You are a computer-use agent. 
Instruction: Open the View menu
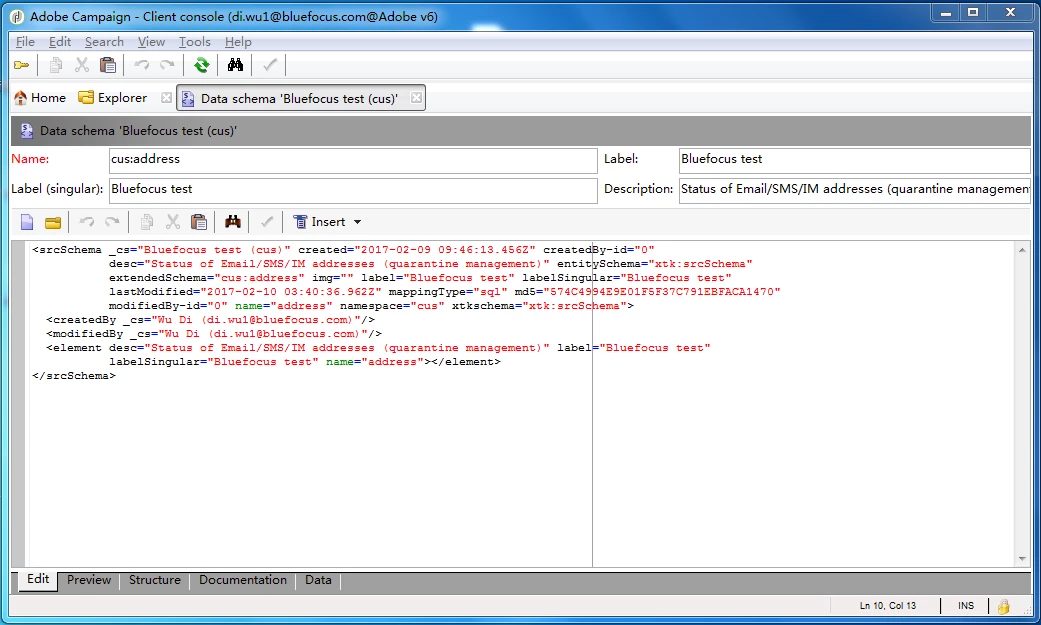(x=151, y=42)
